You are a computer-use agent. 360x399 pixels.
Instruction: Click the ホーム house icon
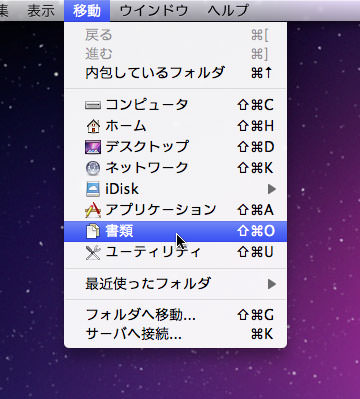(x=93, y=126)
